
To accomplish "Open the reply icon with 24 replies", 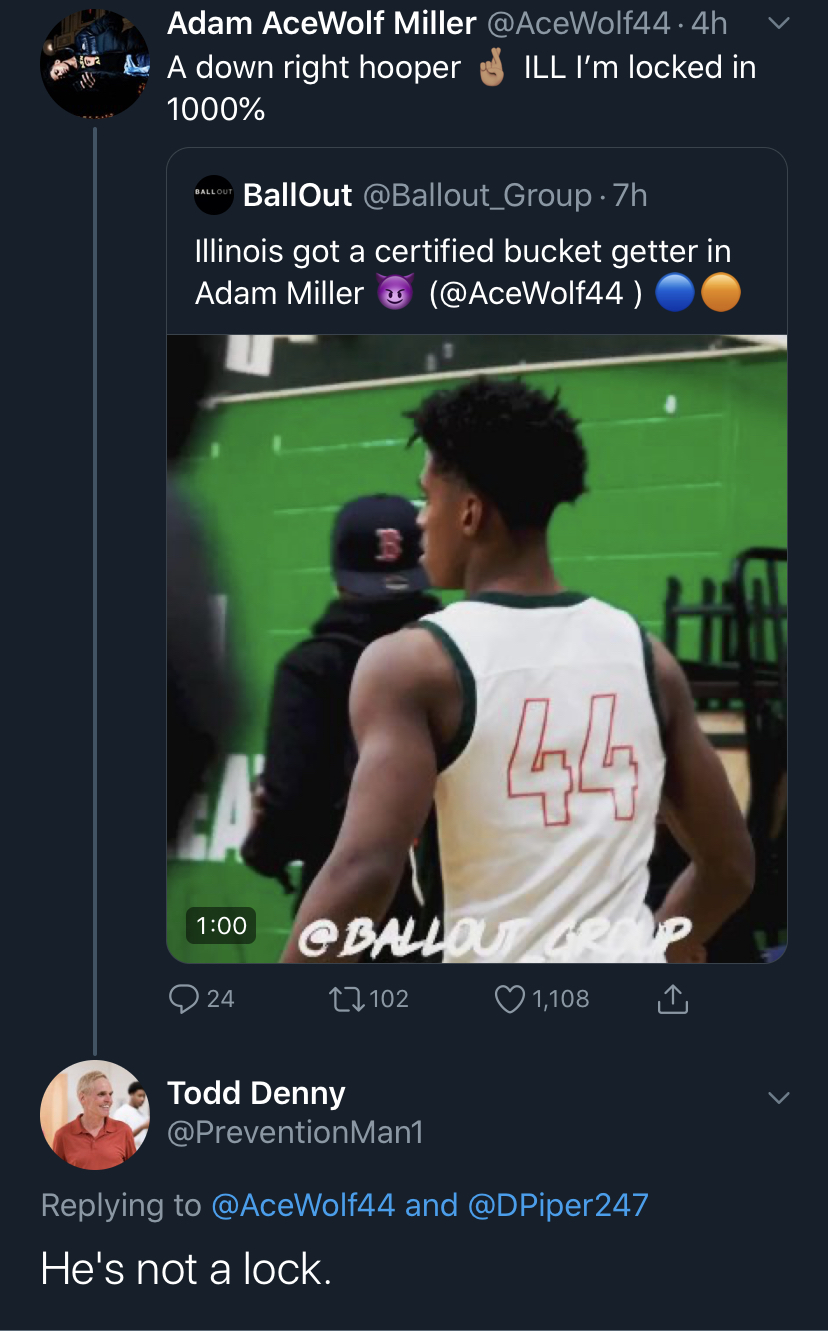I will [x=183, y=998].
